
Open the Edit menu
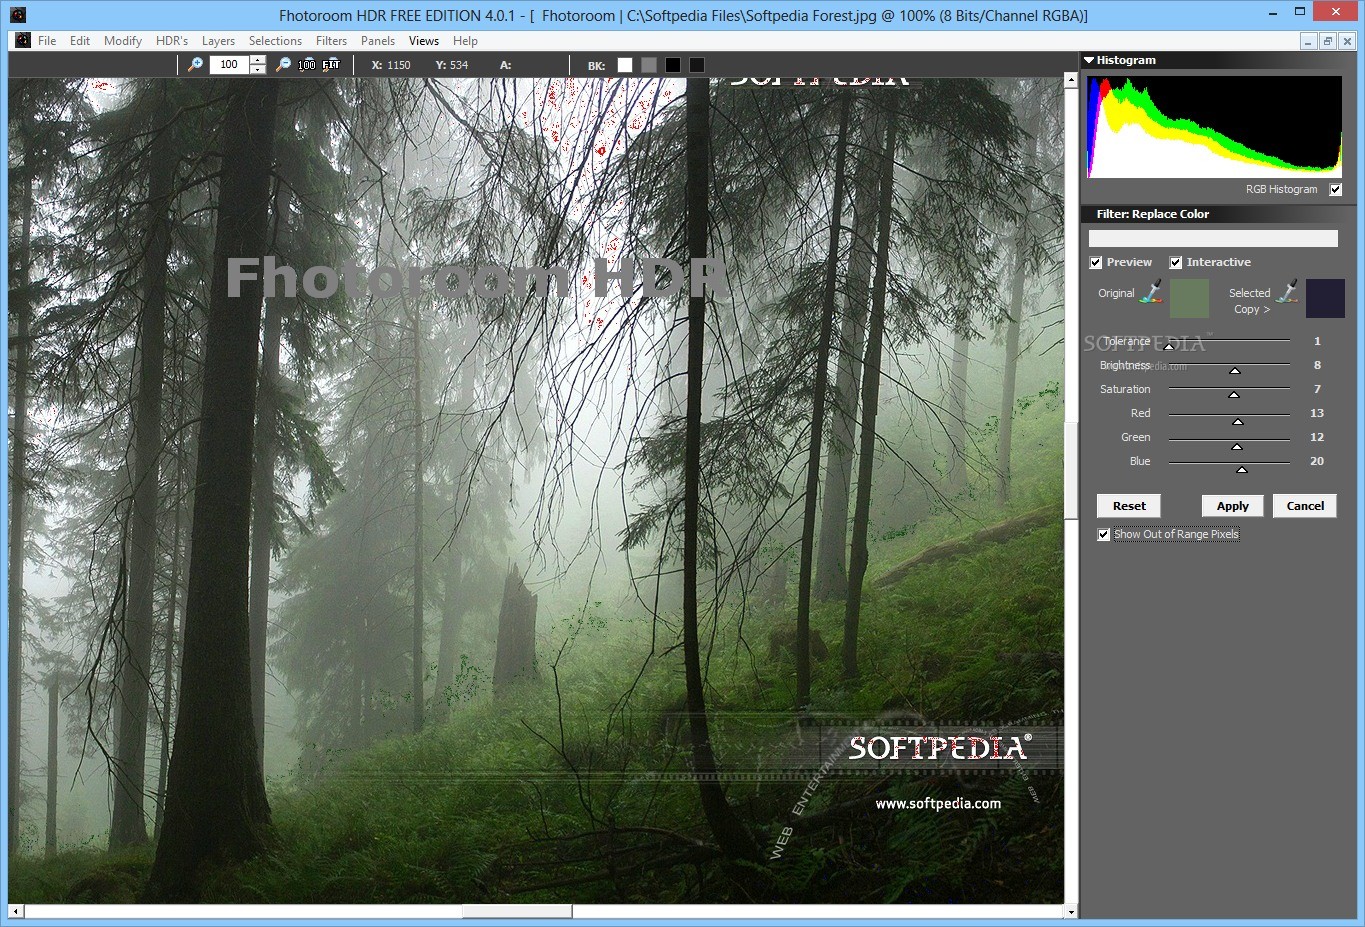[80, 41]
